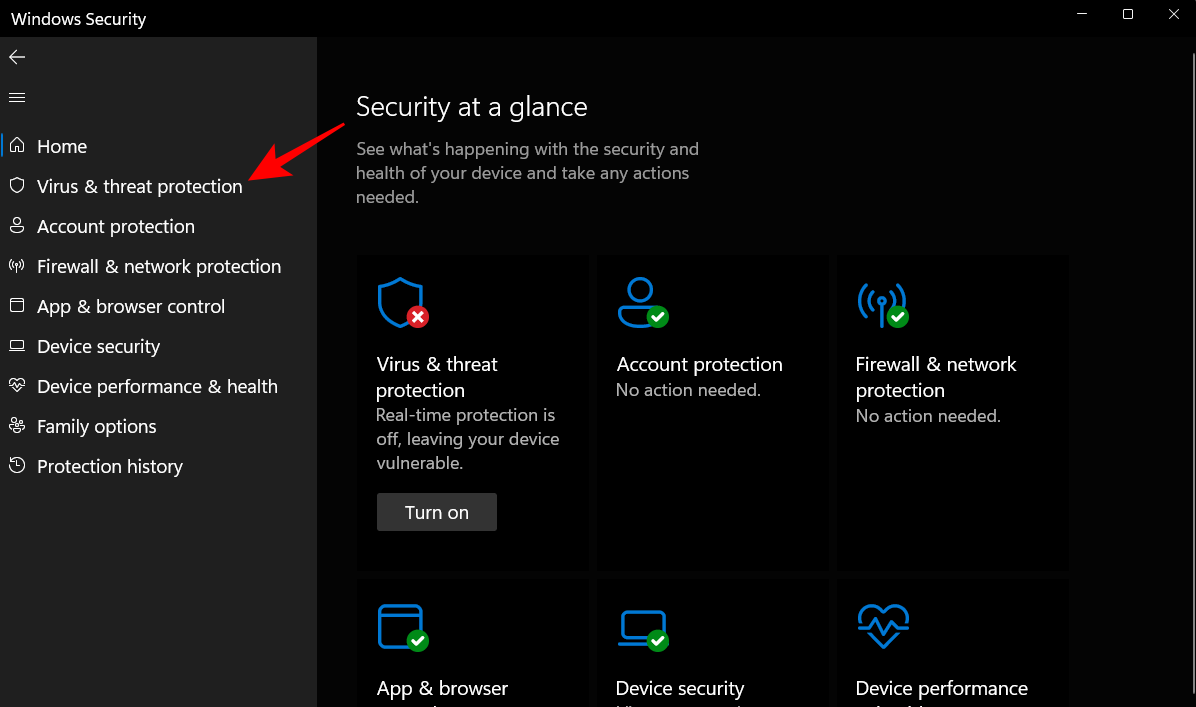
Task: Select the Family options icon in sidebar
Action: [x=17, y=426]
